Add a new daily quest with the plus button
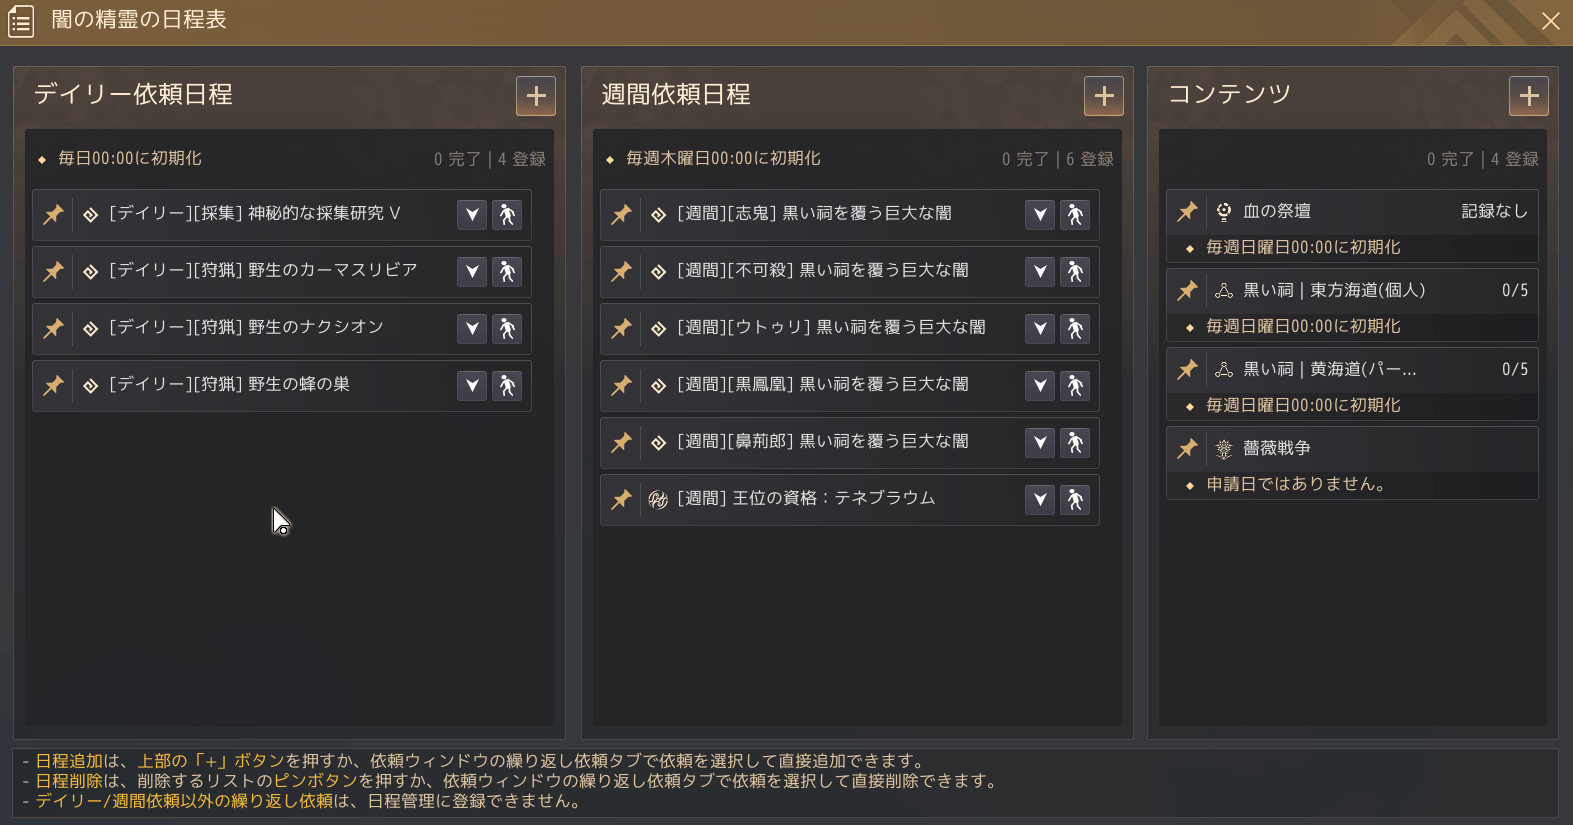1573x825 pixels. (x=536, y=96)
